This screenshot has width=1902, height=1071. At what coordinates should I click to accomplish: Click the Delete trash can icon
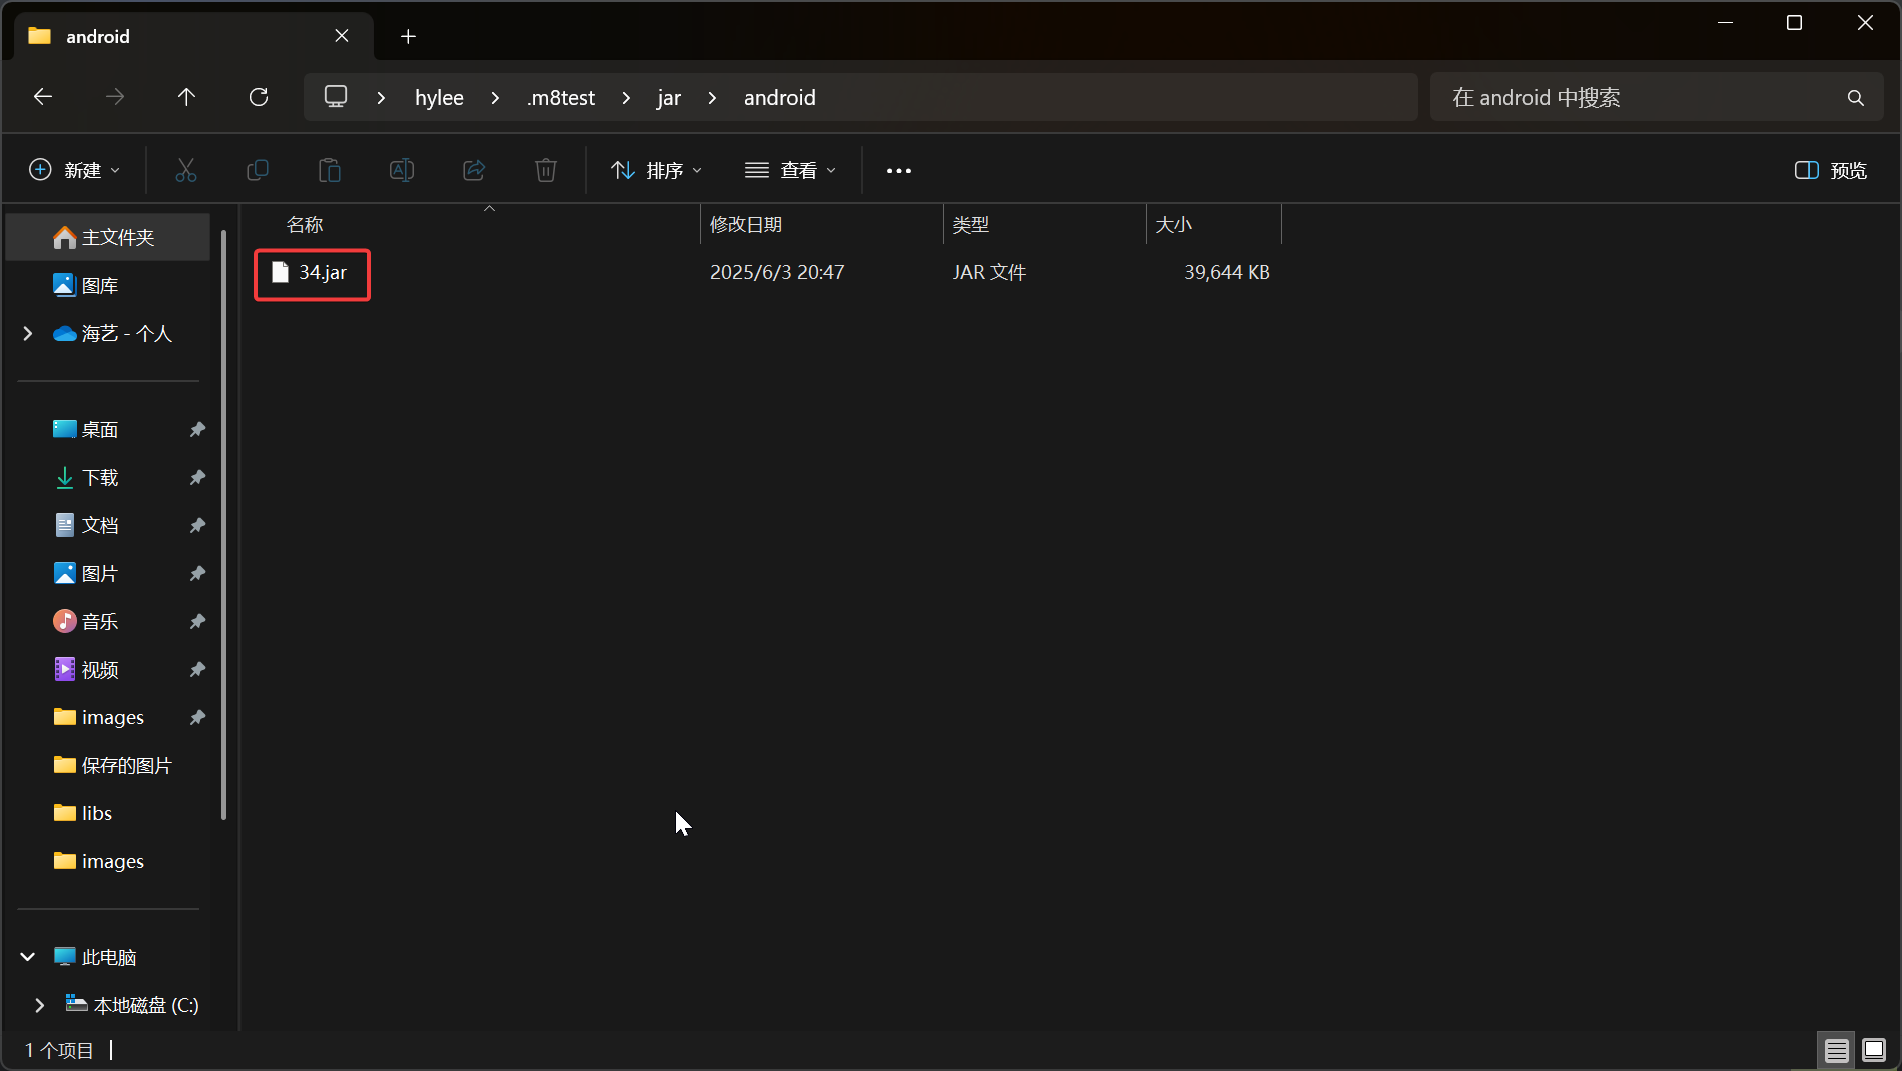546,170
